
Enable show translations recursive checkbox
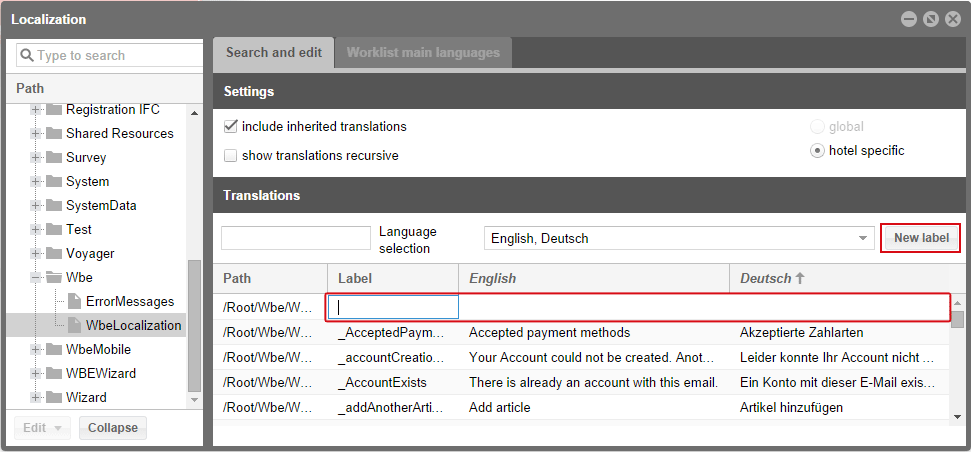[x=231, y=156]
